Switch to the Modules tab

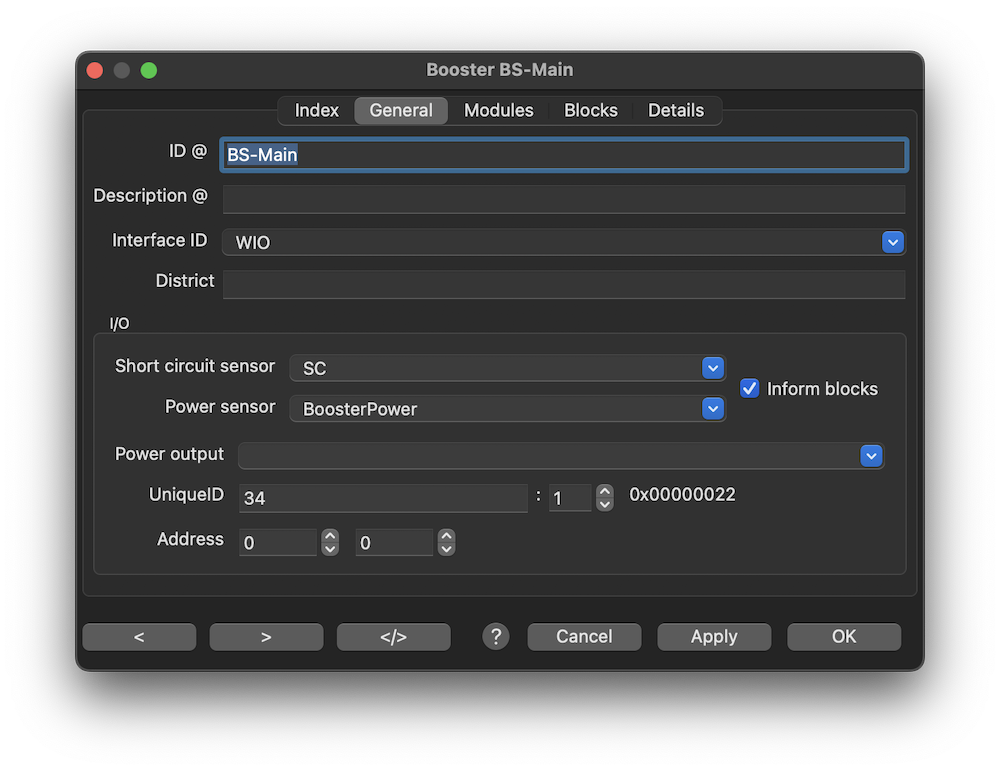498,111
